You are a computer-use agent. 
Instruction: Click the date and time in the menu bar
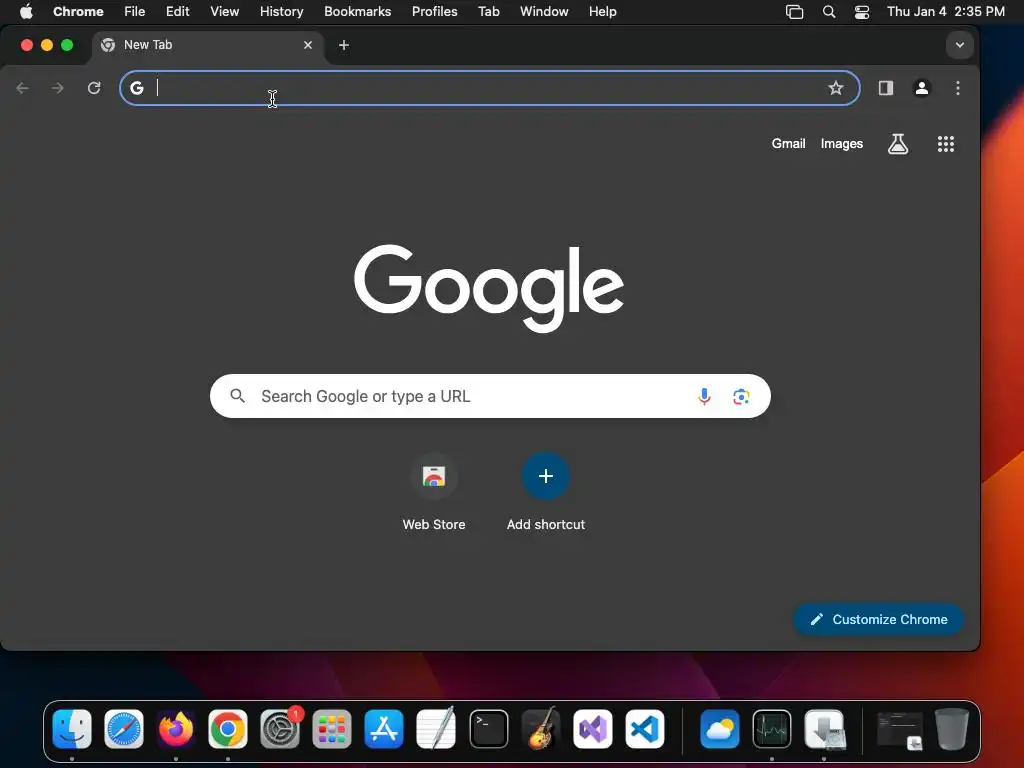coord(945,12)
